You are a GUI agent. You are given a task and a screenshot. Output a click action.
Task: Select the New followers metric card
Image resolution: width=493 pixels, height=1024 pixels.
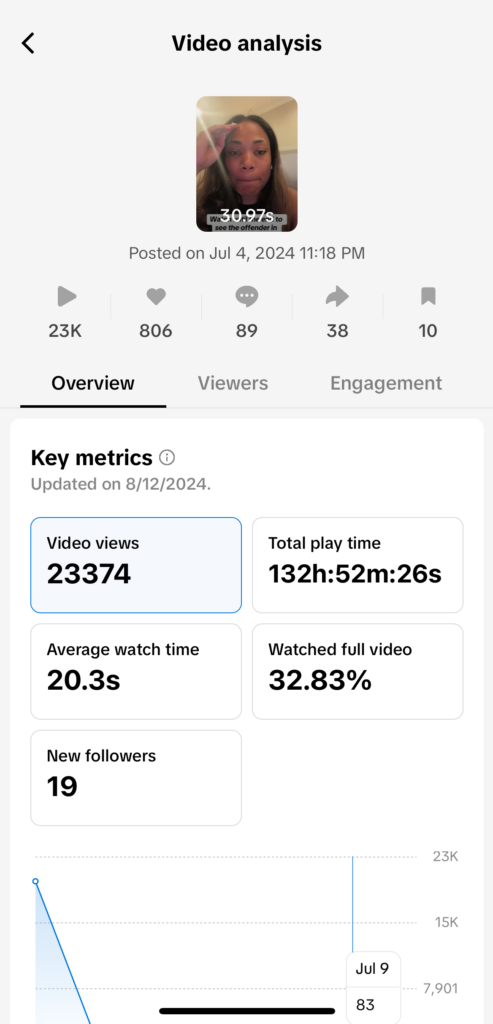[136, 778]
